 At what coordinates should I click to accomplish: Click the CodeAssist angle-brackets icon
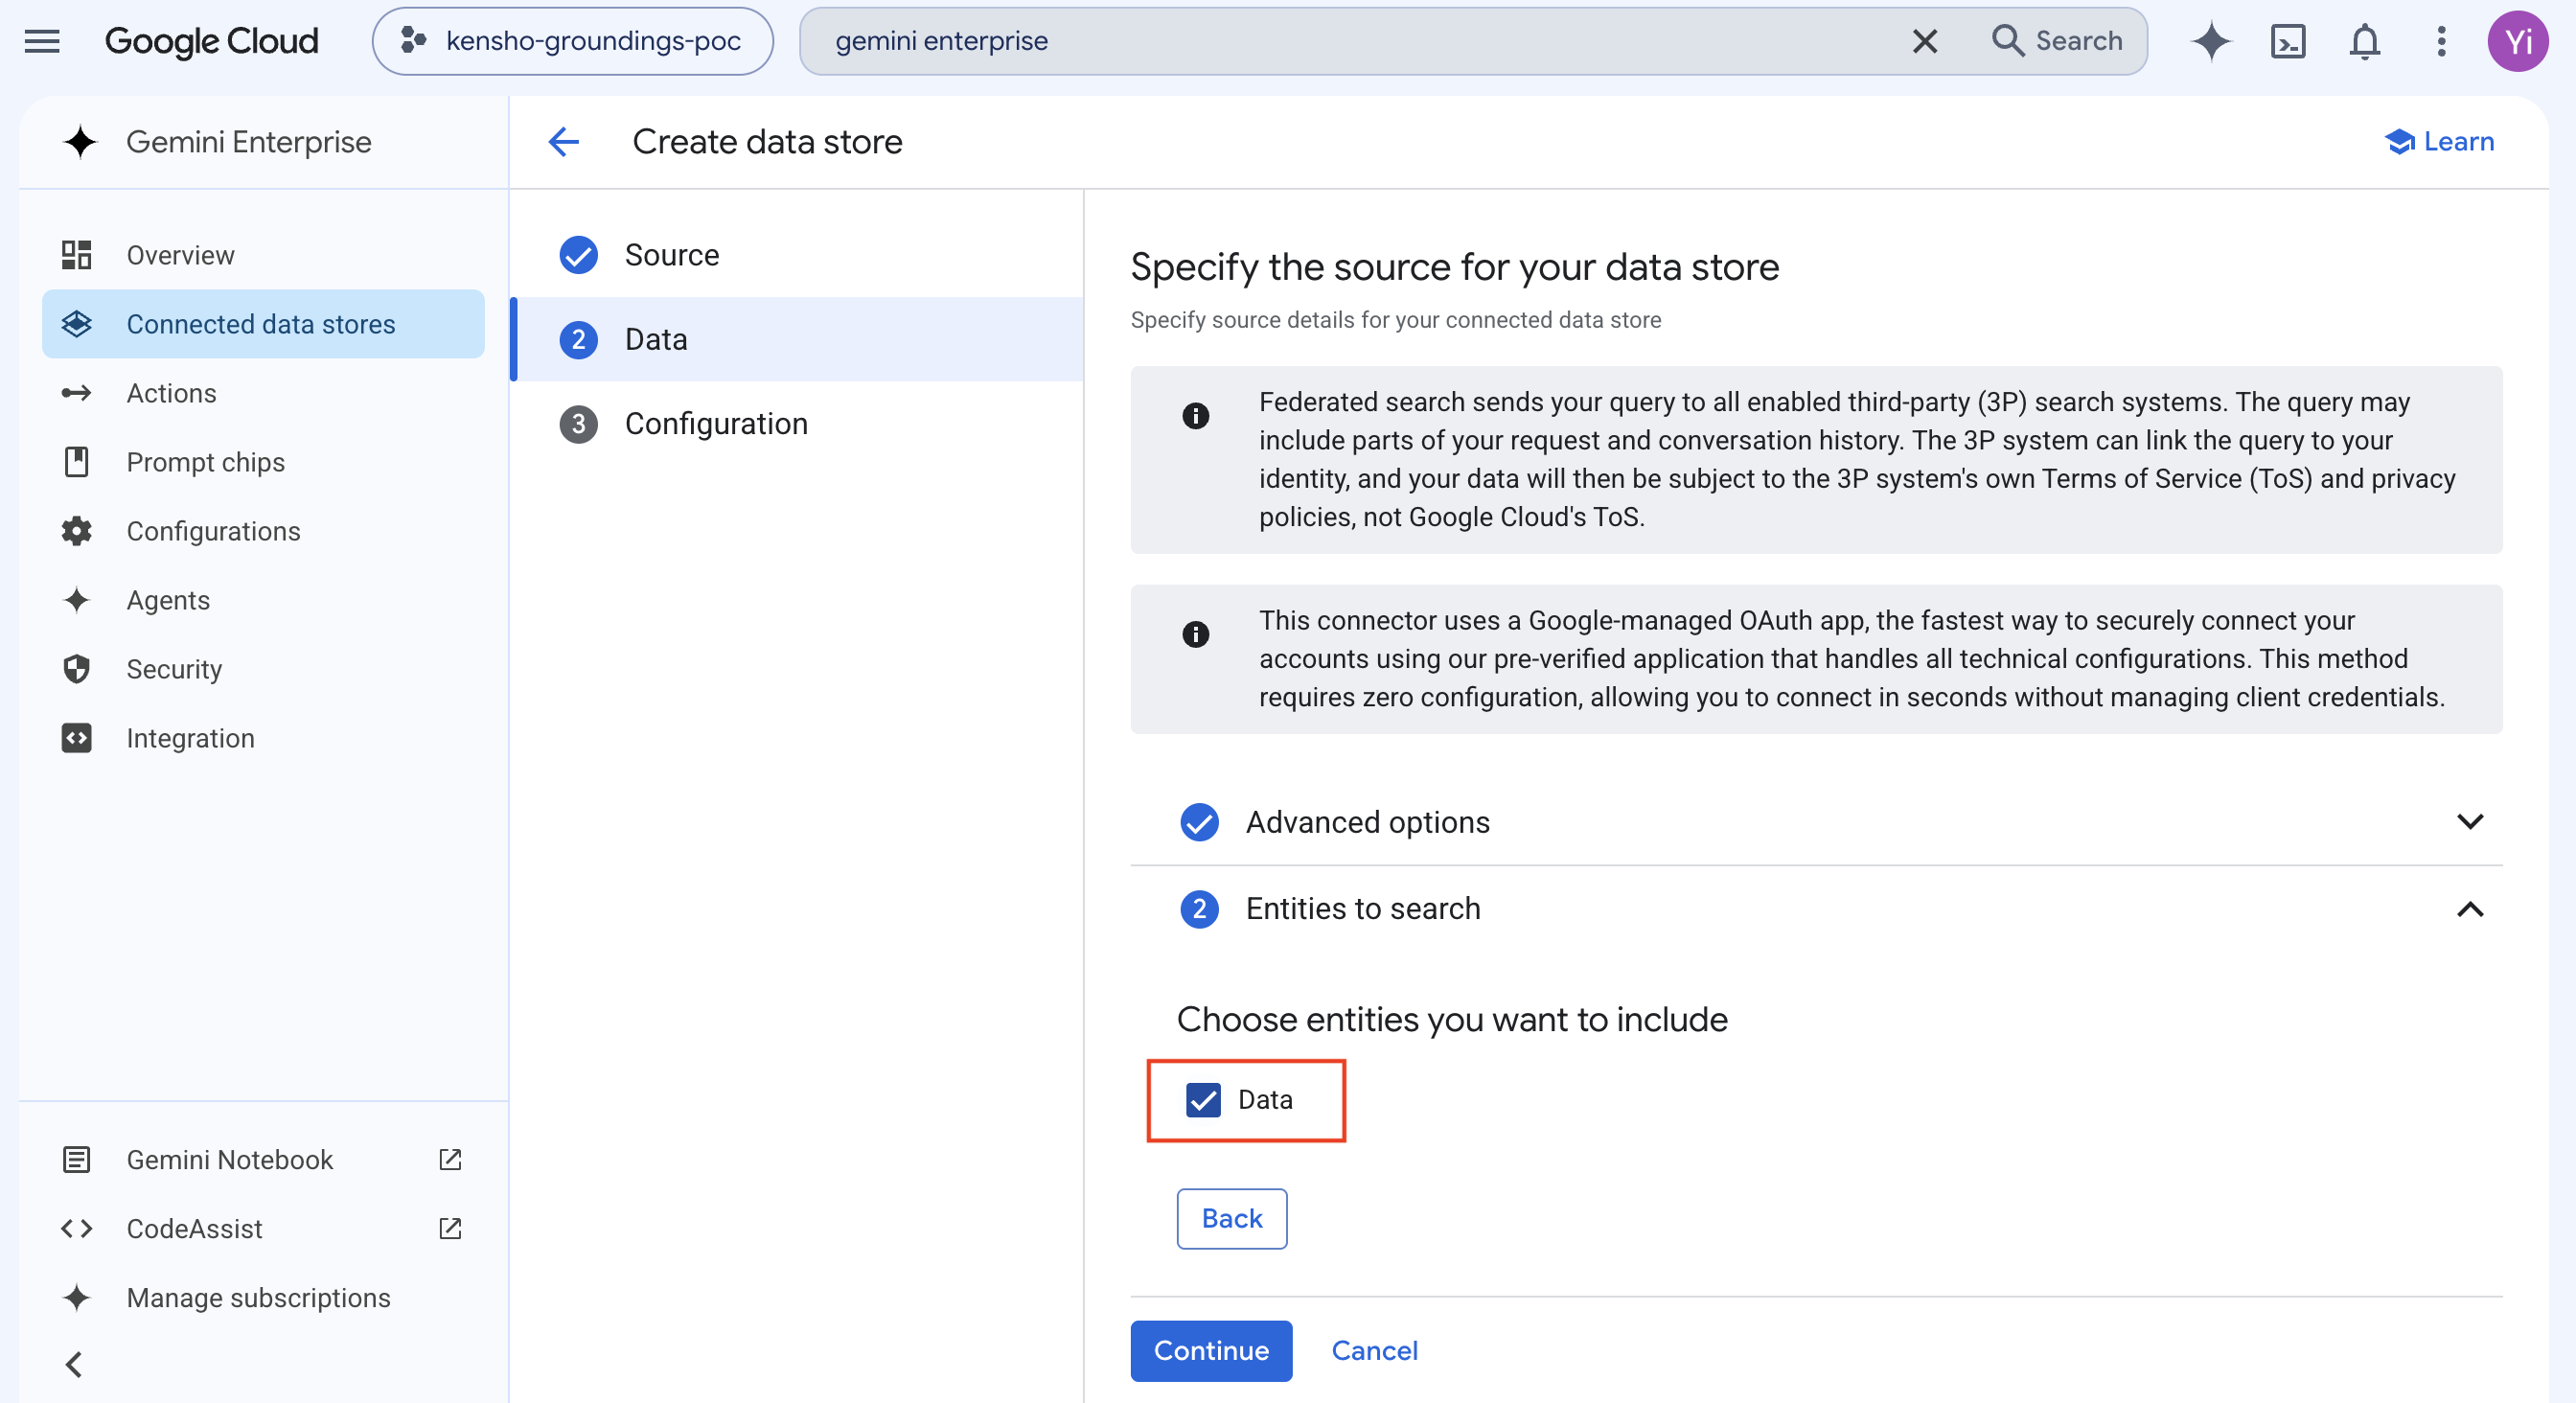[77, 1229]
